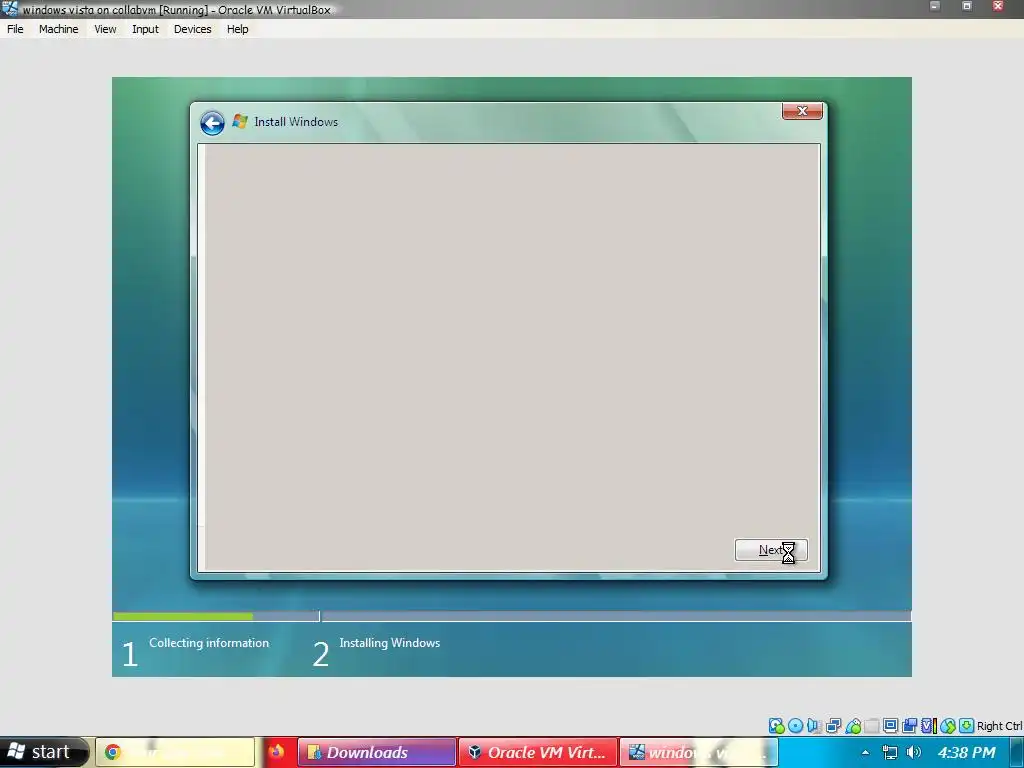Click the CPU virtualization indicator icon
The width and height of the screenshot is (1024, 768).
(929, 726)
